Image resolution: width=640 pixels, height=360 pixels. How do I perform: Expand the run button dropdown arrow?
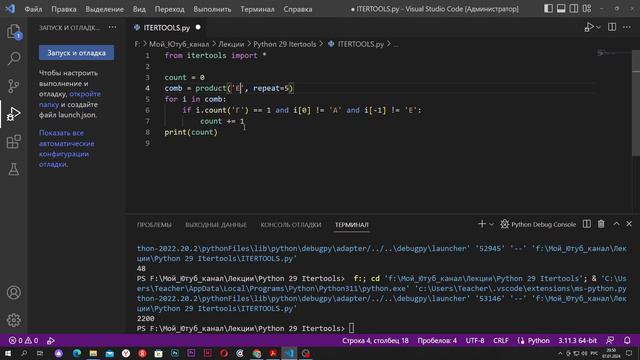click(598, 27)
